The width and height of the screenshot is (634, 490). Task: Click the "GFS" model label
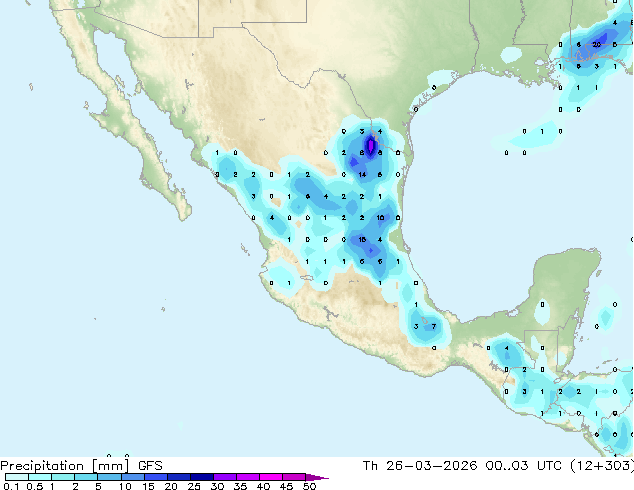[x=150, y=466]
